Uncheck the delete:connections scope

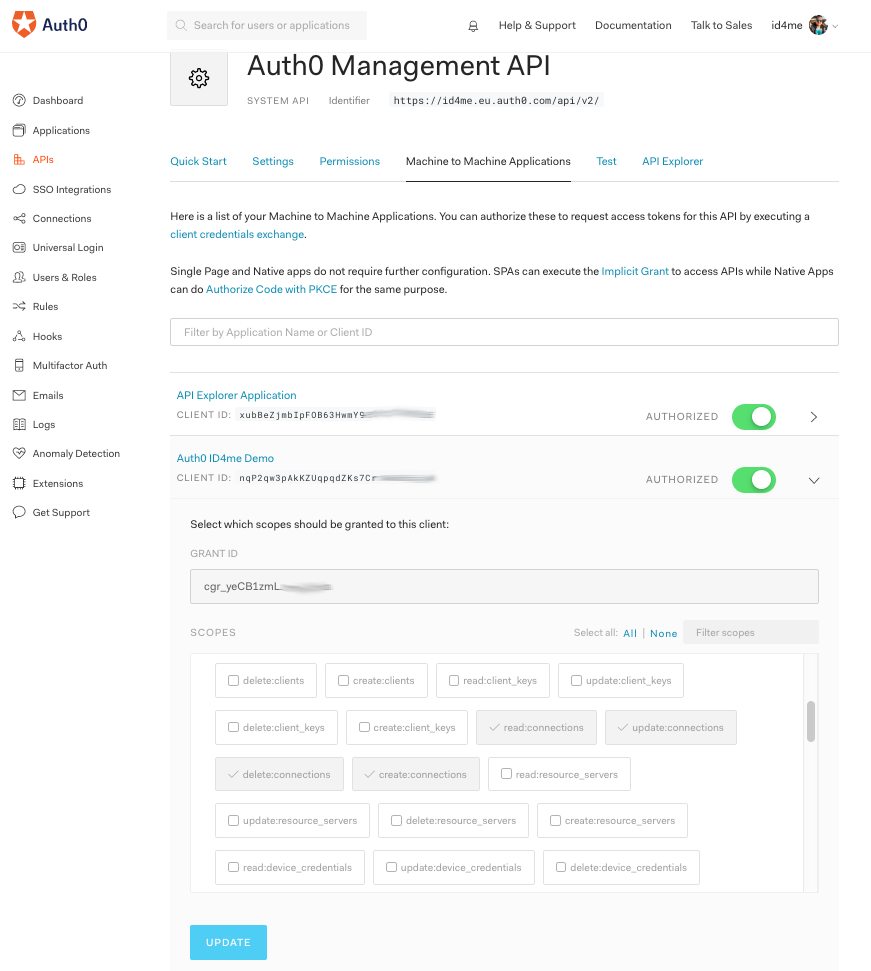[x=279, y=774]
